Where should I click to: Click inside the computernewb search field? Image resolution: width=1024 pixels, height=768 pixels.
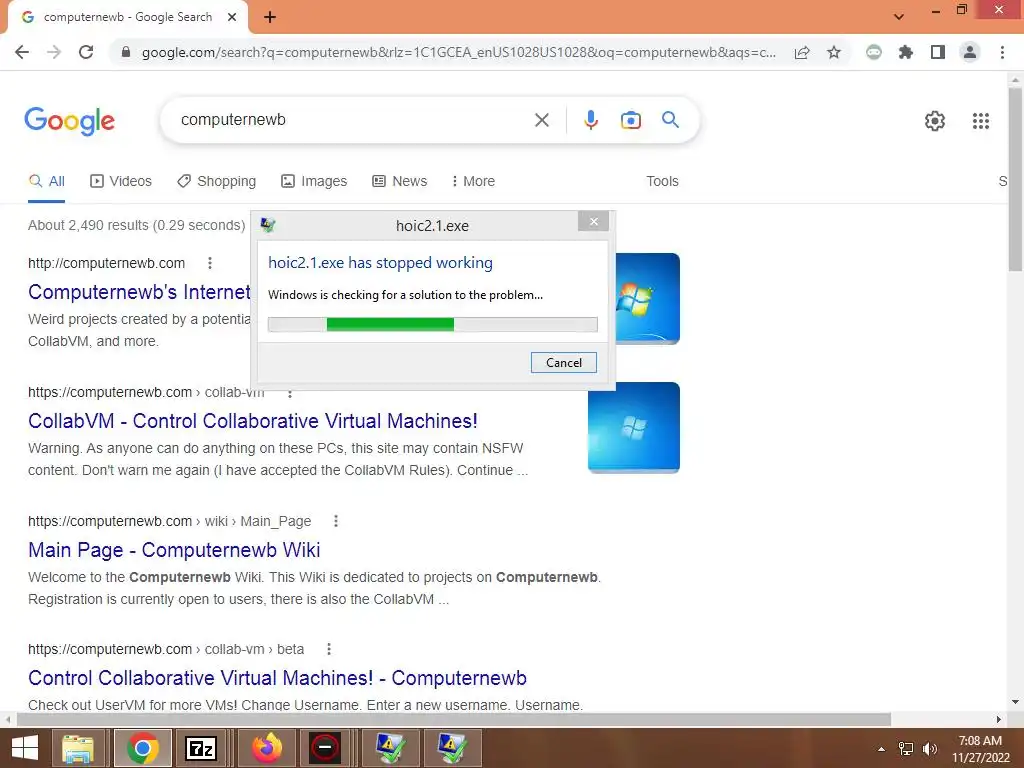(x=353, y=120)
